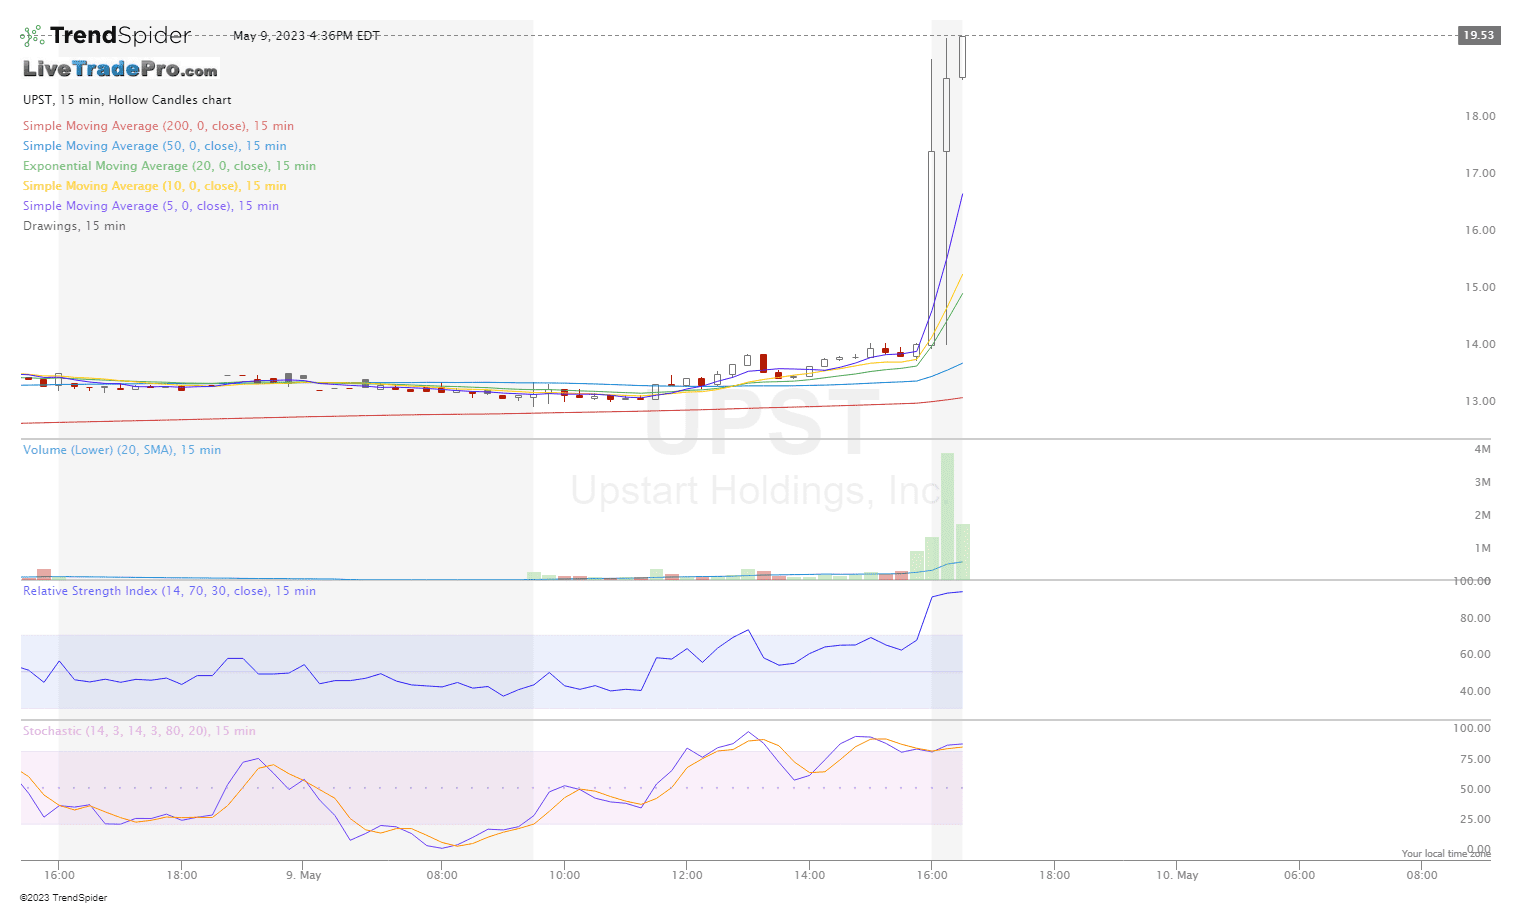Click the Volume (Lower) (20, SMA) label
This screenshot has width=1521, height=907.
[121, 450]
